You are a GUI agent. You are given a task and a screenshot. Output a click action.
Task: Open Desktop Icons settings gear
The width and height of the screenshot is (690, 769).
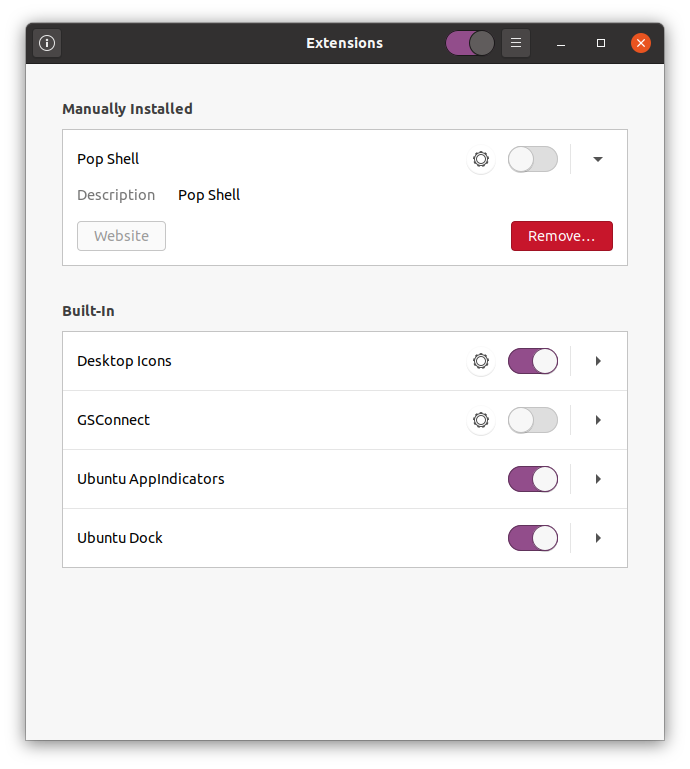[481, 361]
